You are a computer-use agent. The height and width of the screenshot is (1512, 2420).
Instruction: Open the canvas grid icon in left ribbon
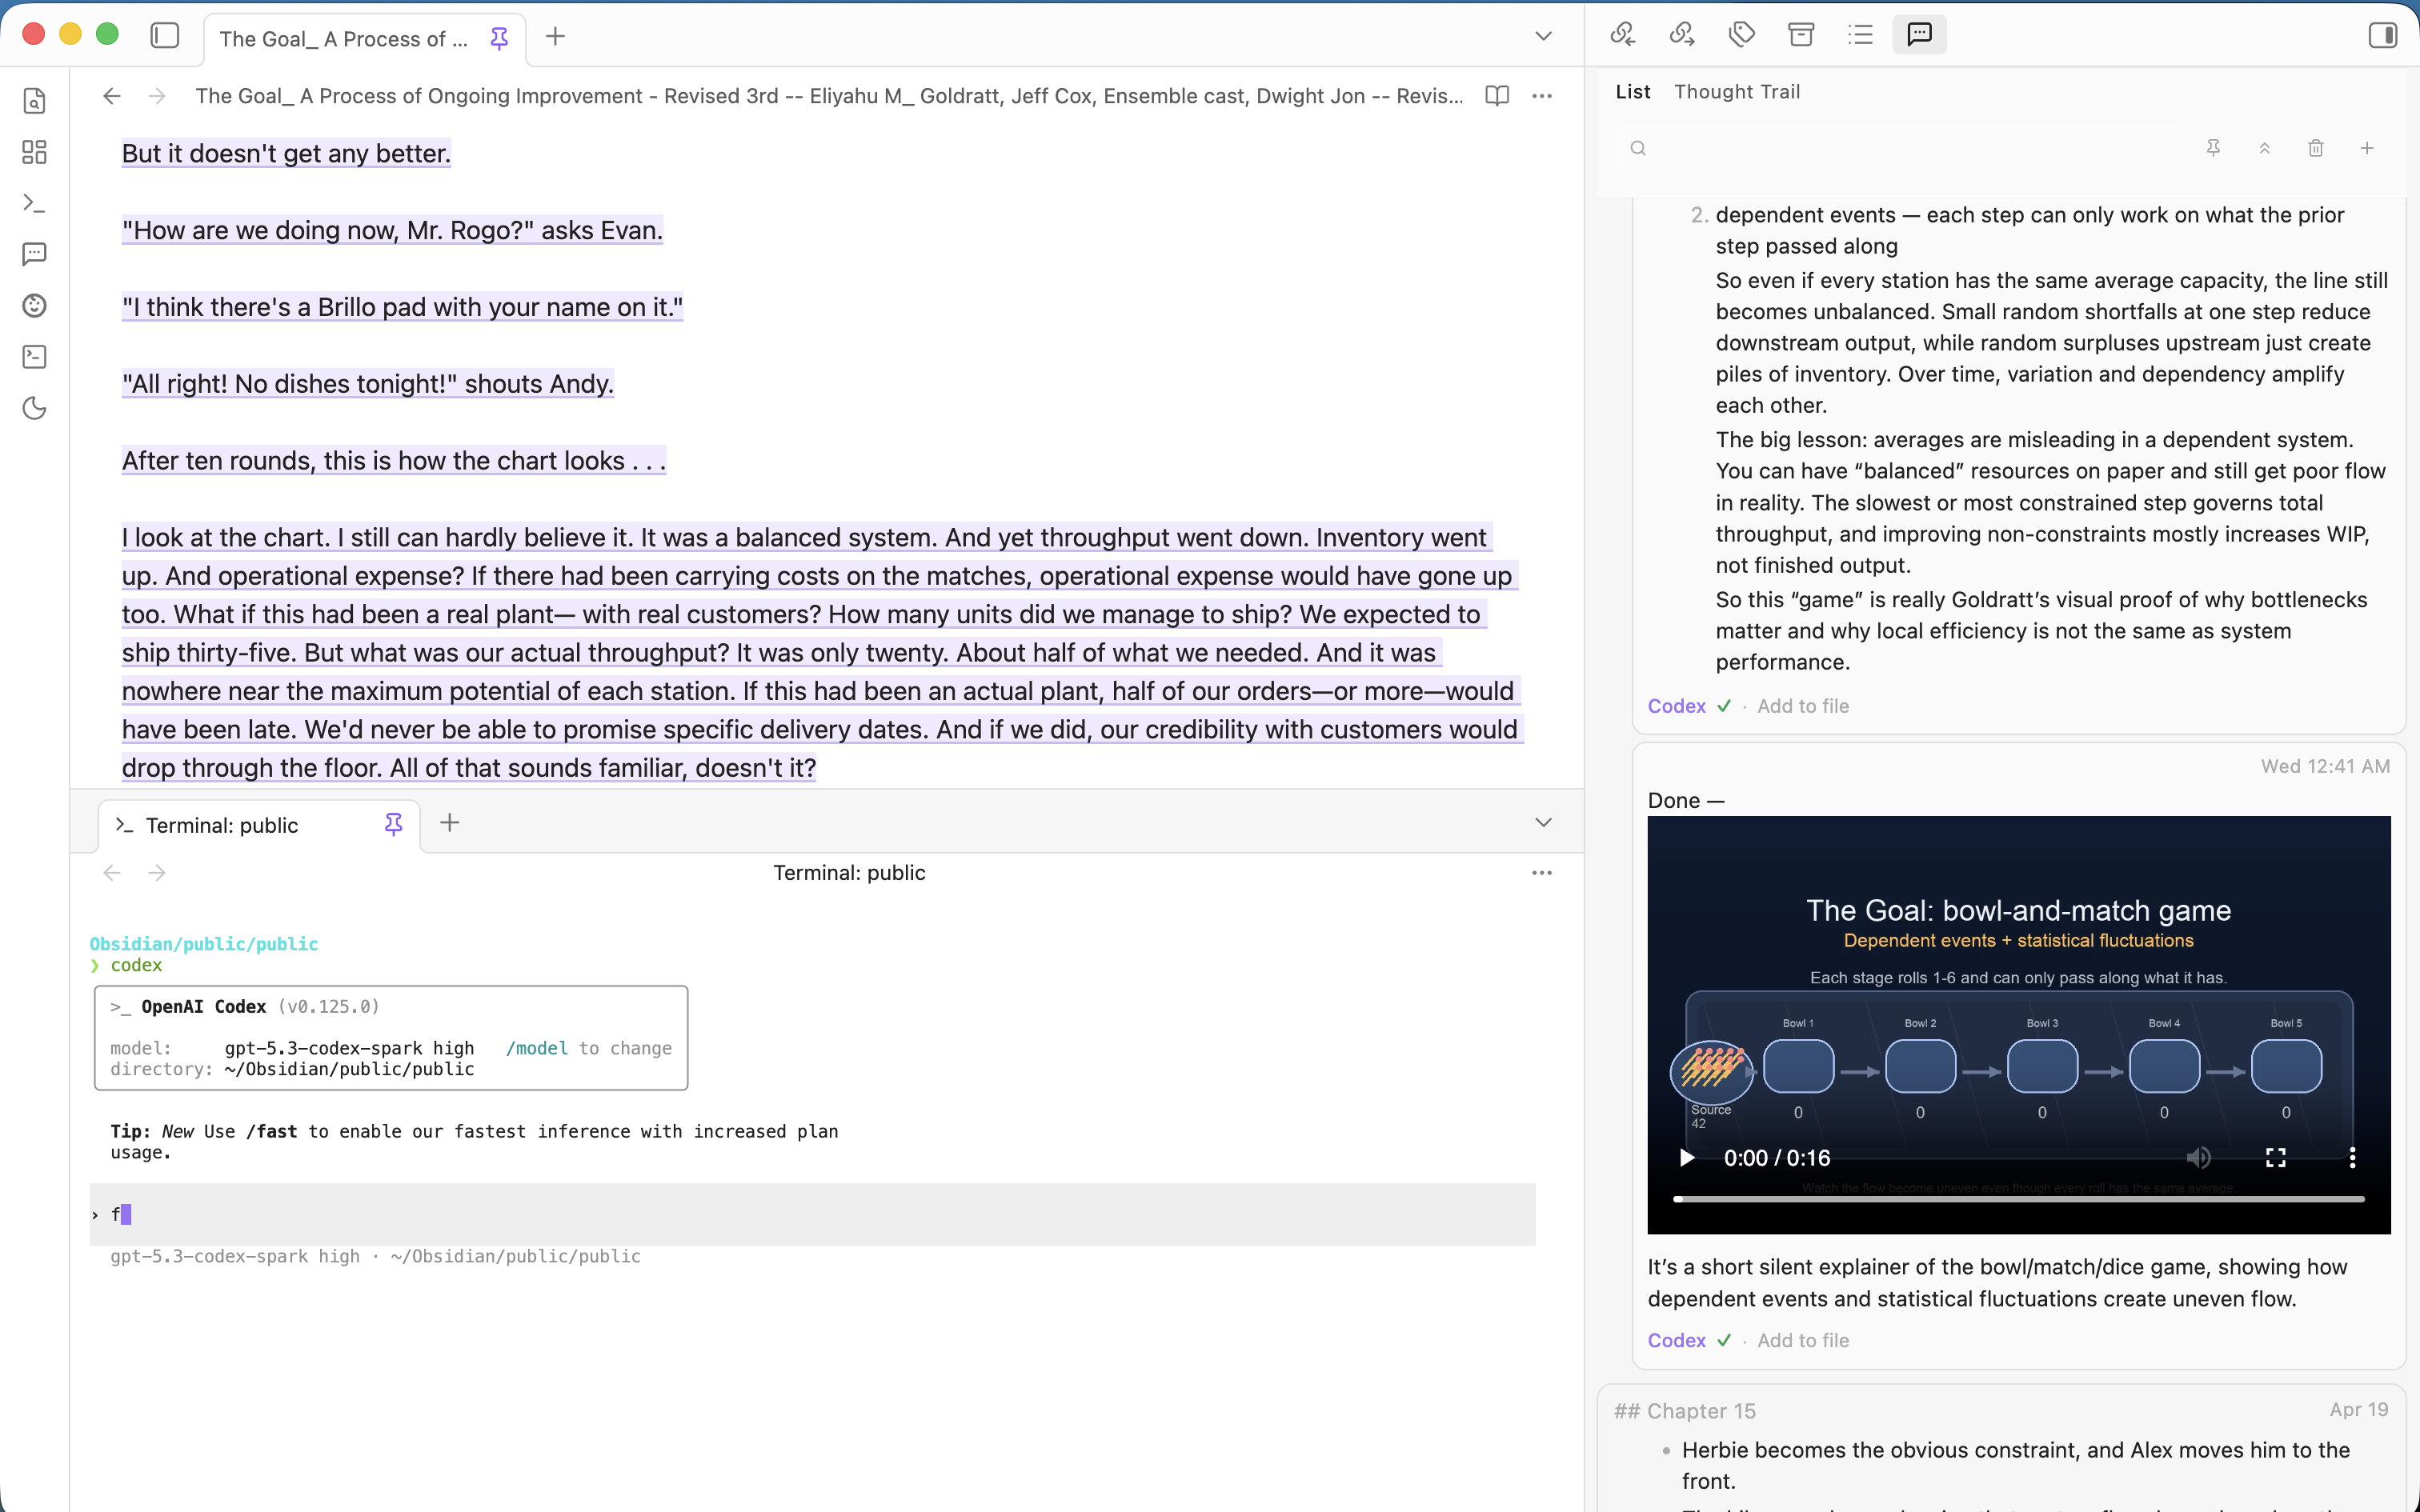(35, 152)
